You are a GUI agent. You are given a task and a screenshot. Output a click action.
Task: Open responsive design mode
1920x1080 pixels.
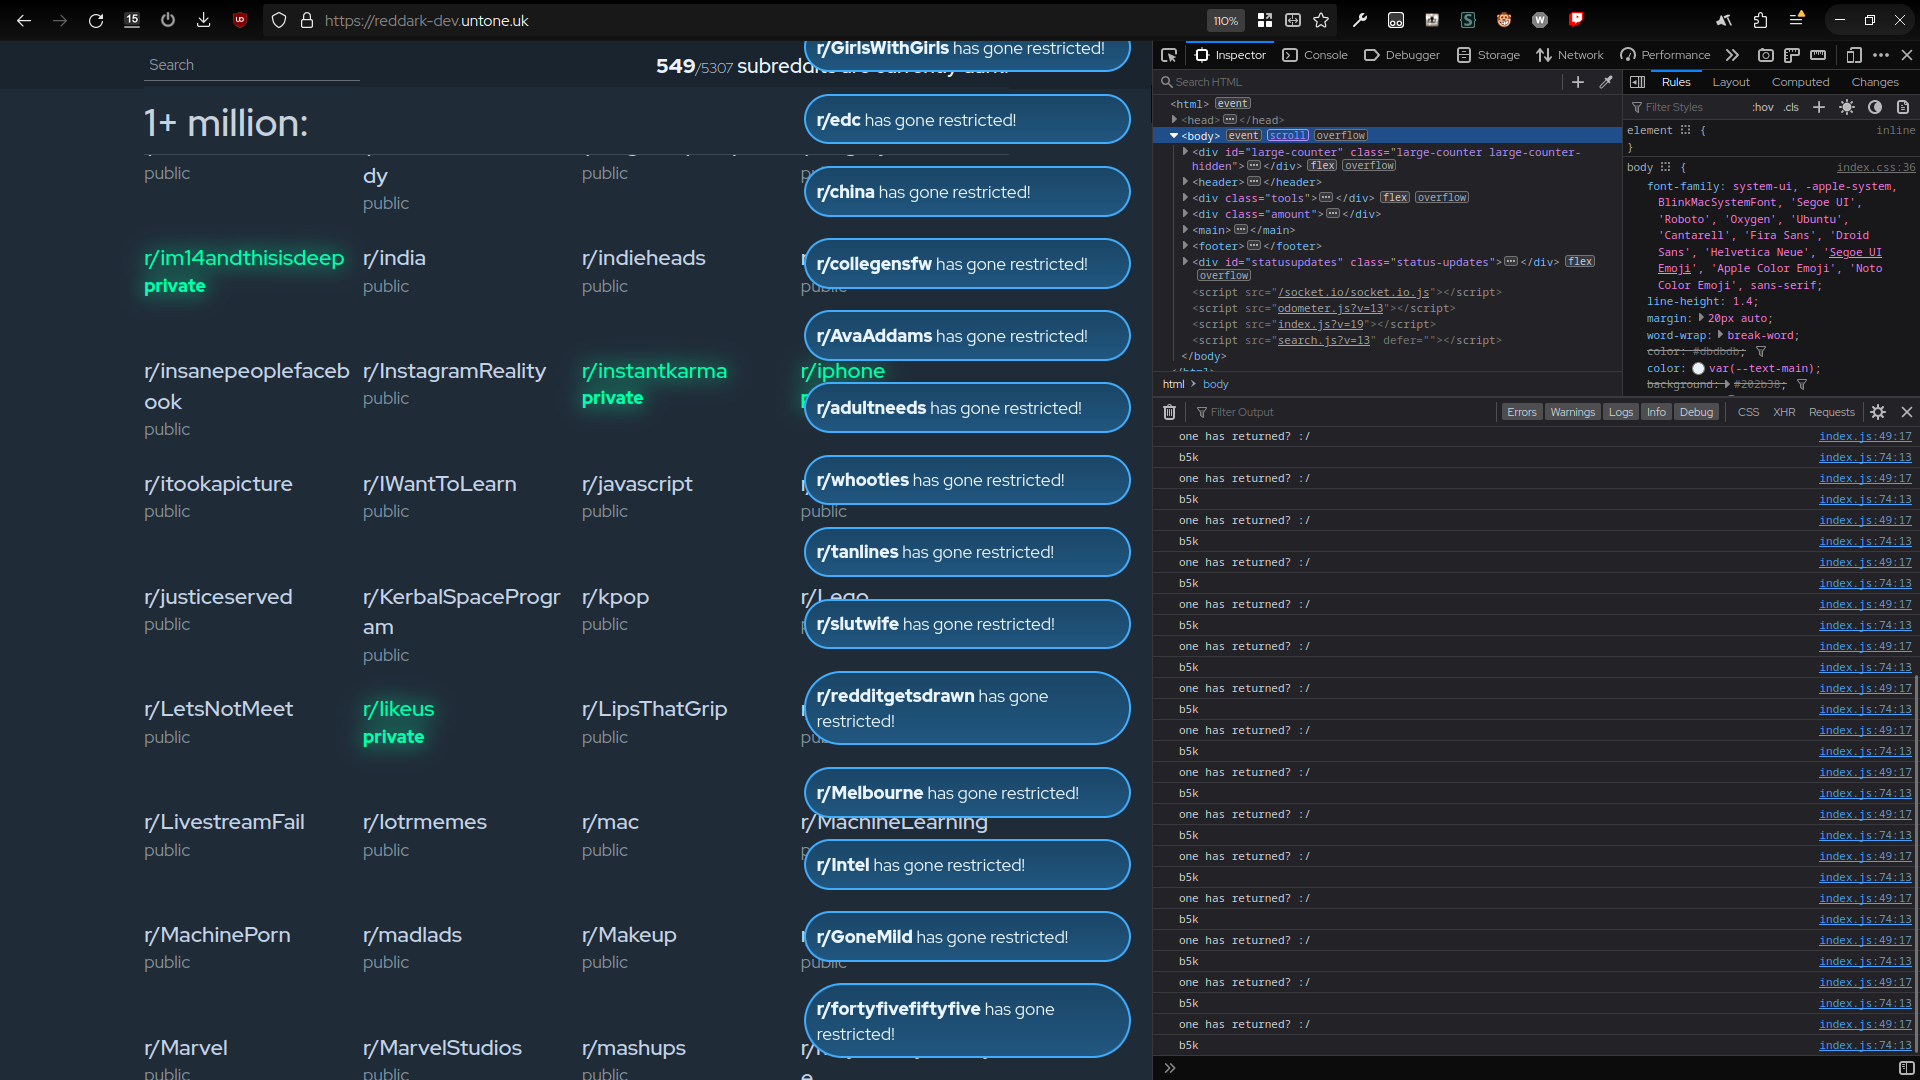point(1856,56)
